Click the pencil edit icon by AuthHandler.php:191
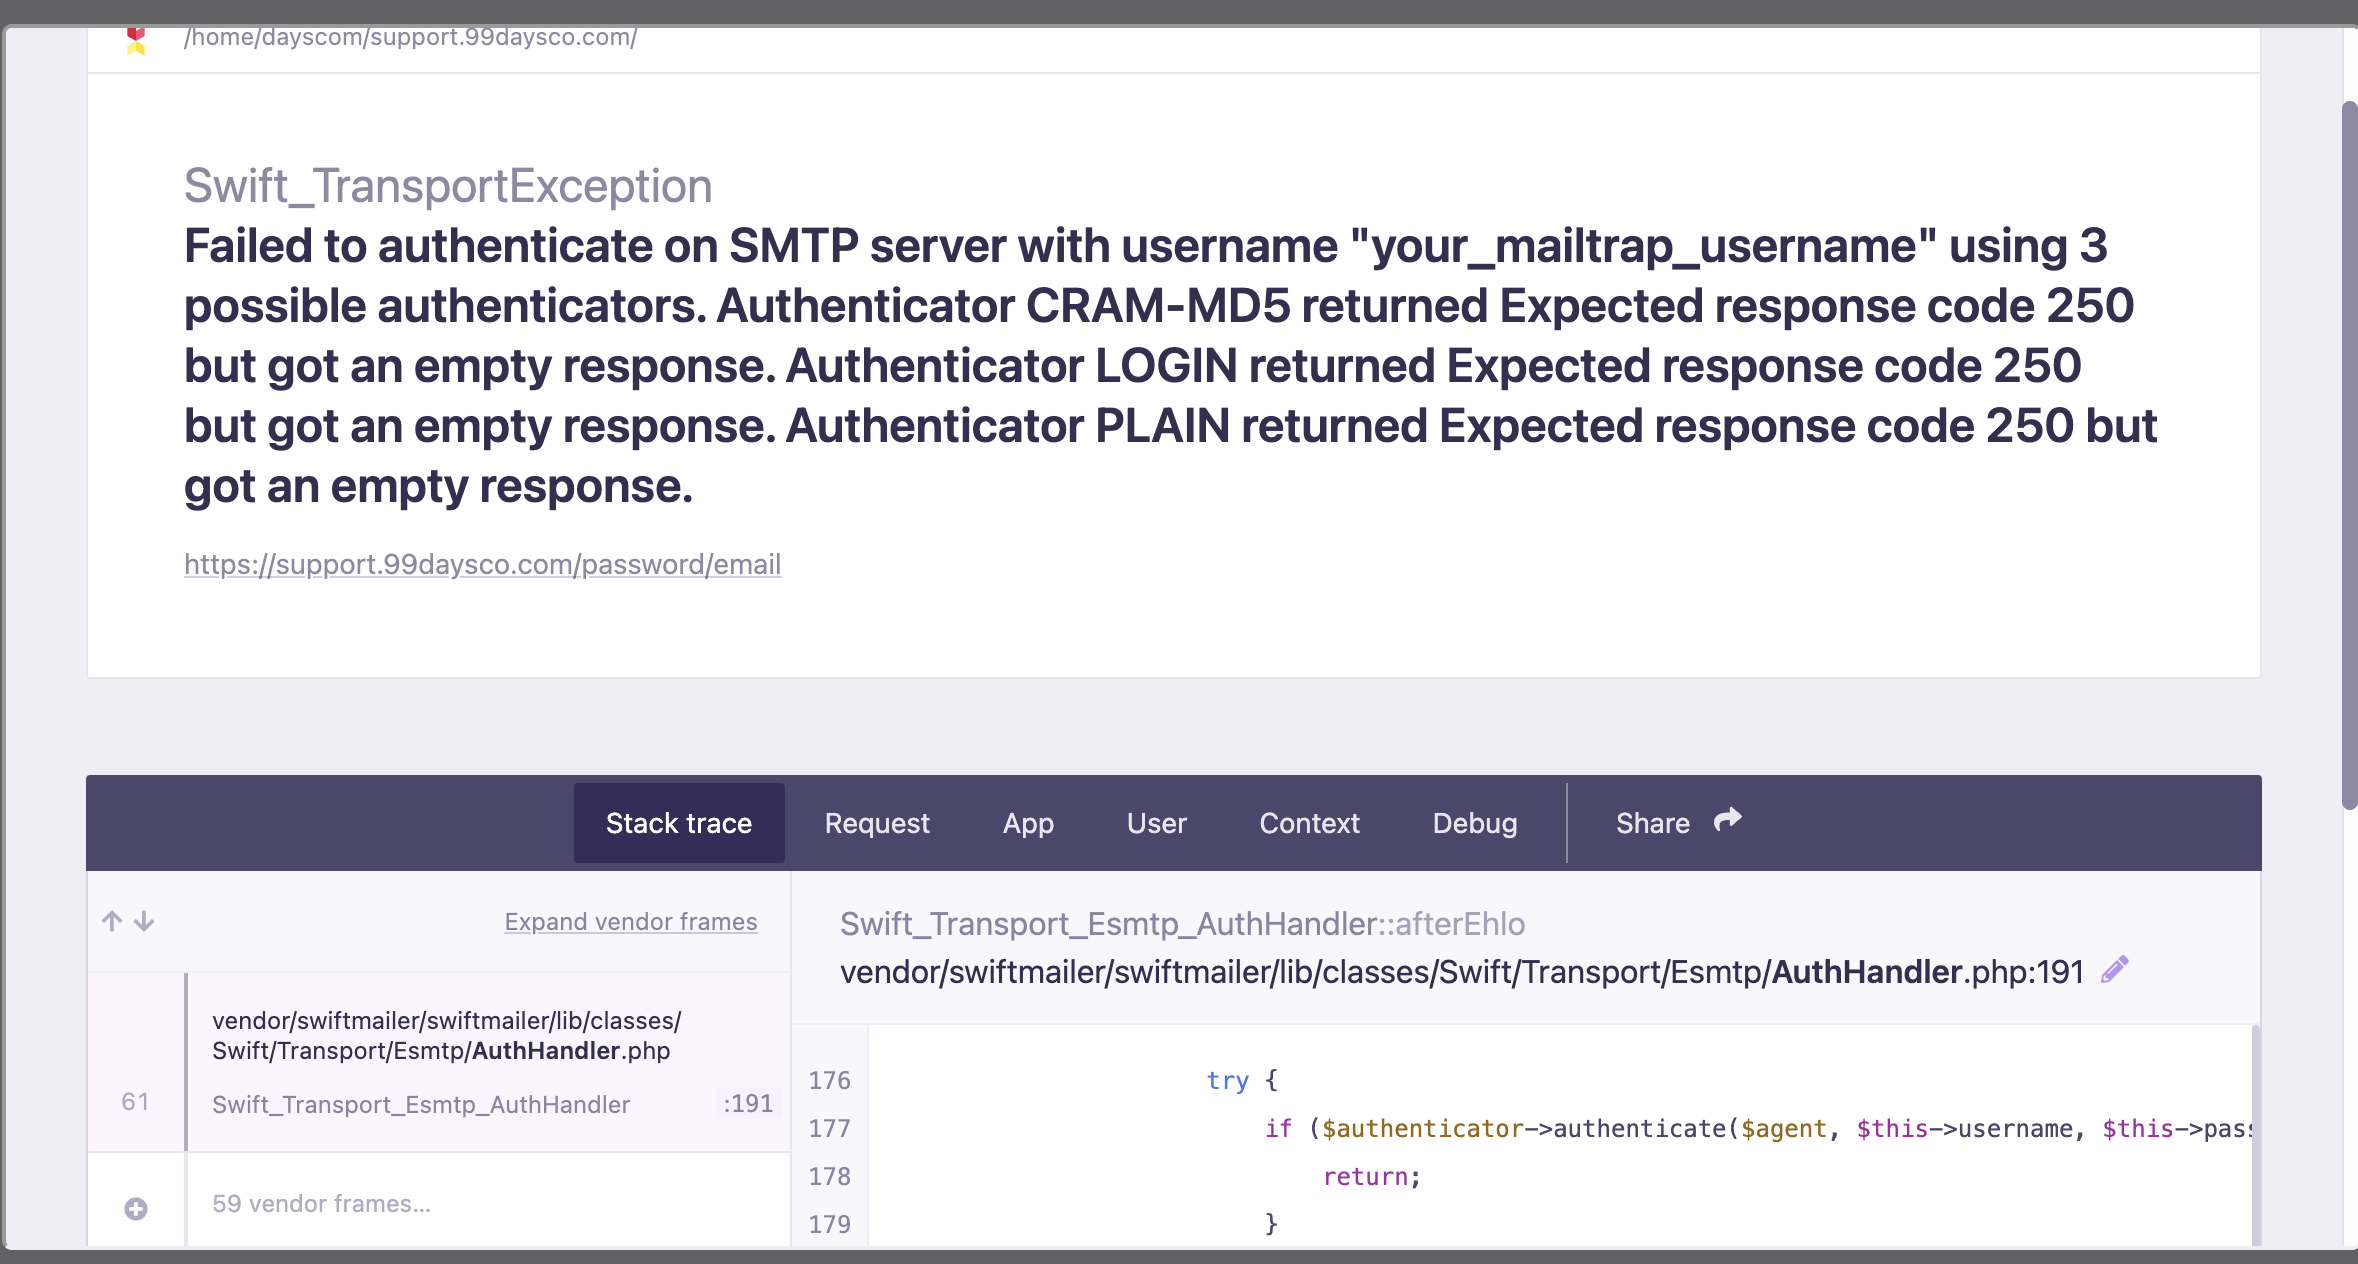 (2115, 970)
